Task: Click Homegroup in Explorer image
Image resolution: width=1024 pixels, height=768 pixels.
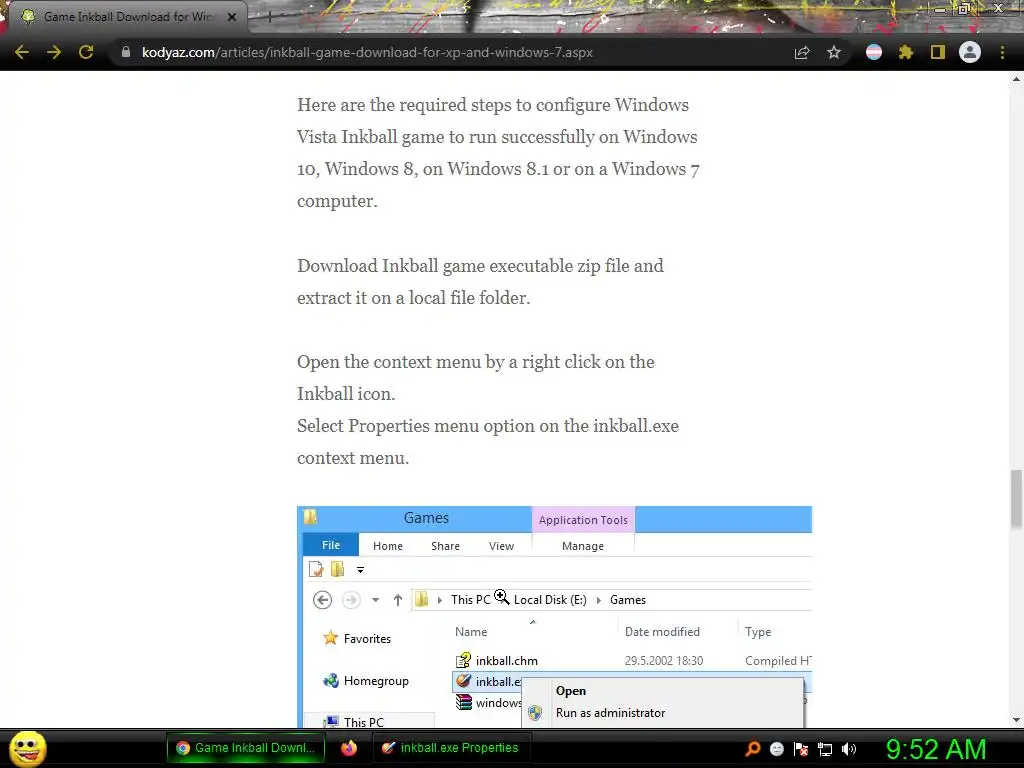Action: point(376,680)
